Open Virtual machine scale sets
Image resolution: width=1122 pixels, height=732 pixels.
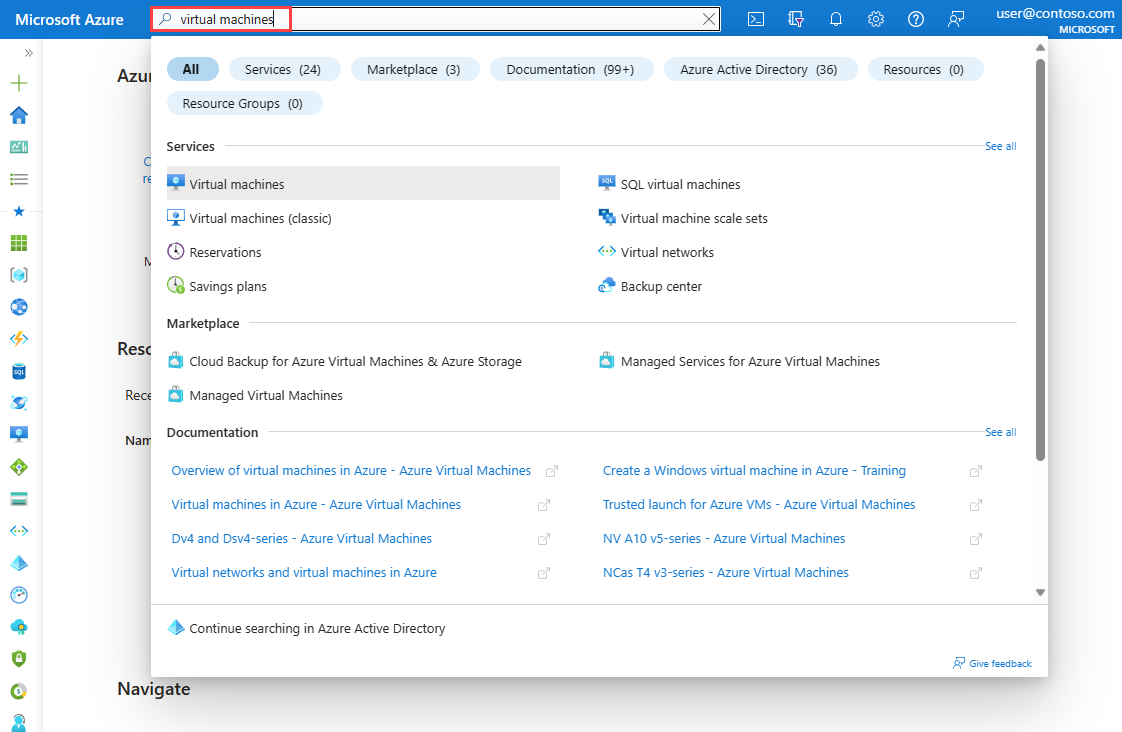pos(694,218)
